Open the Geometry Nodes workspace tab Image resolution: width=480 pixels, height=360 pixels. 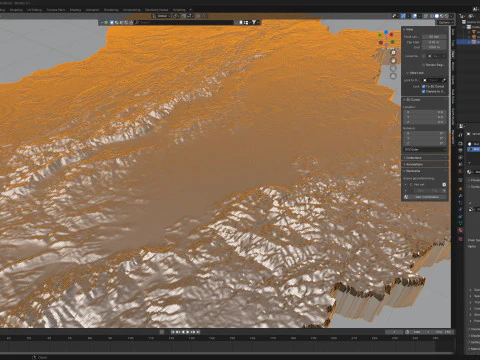(x=156, y=10)
